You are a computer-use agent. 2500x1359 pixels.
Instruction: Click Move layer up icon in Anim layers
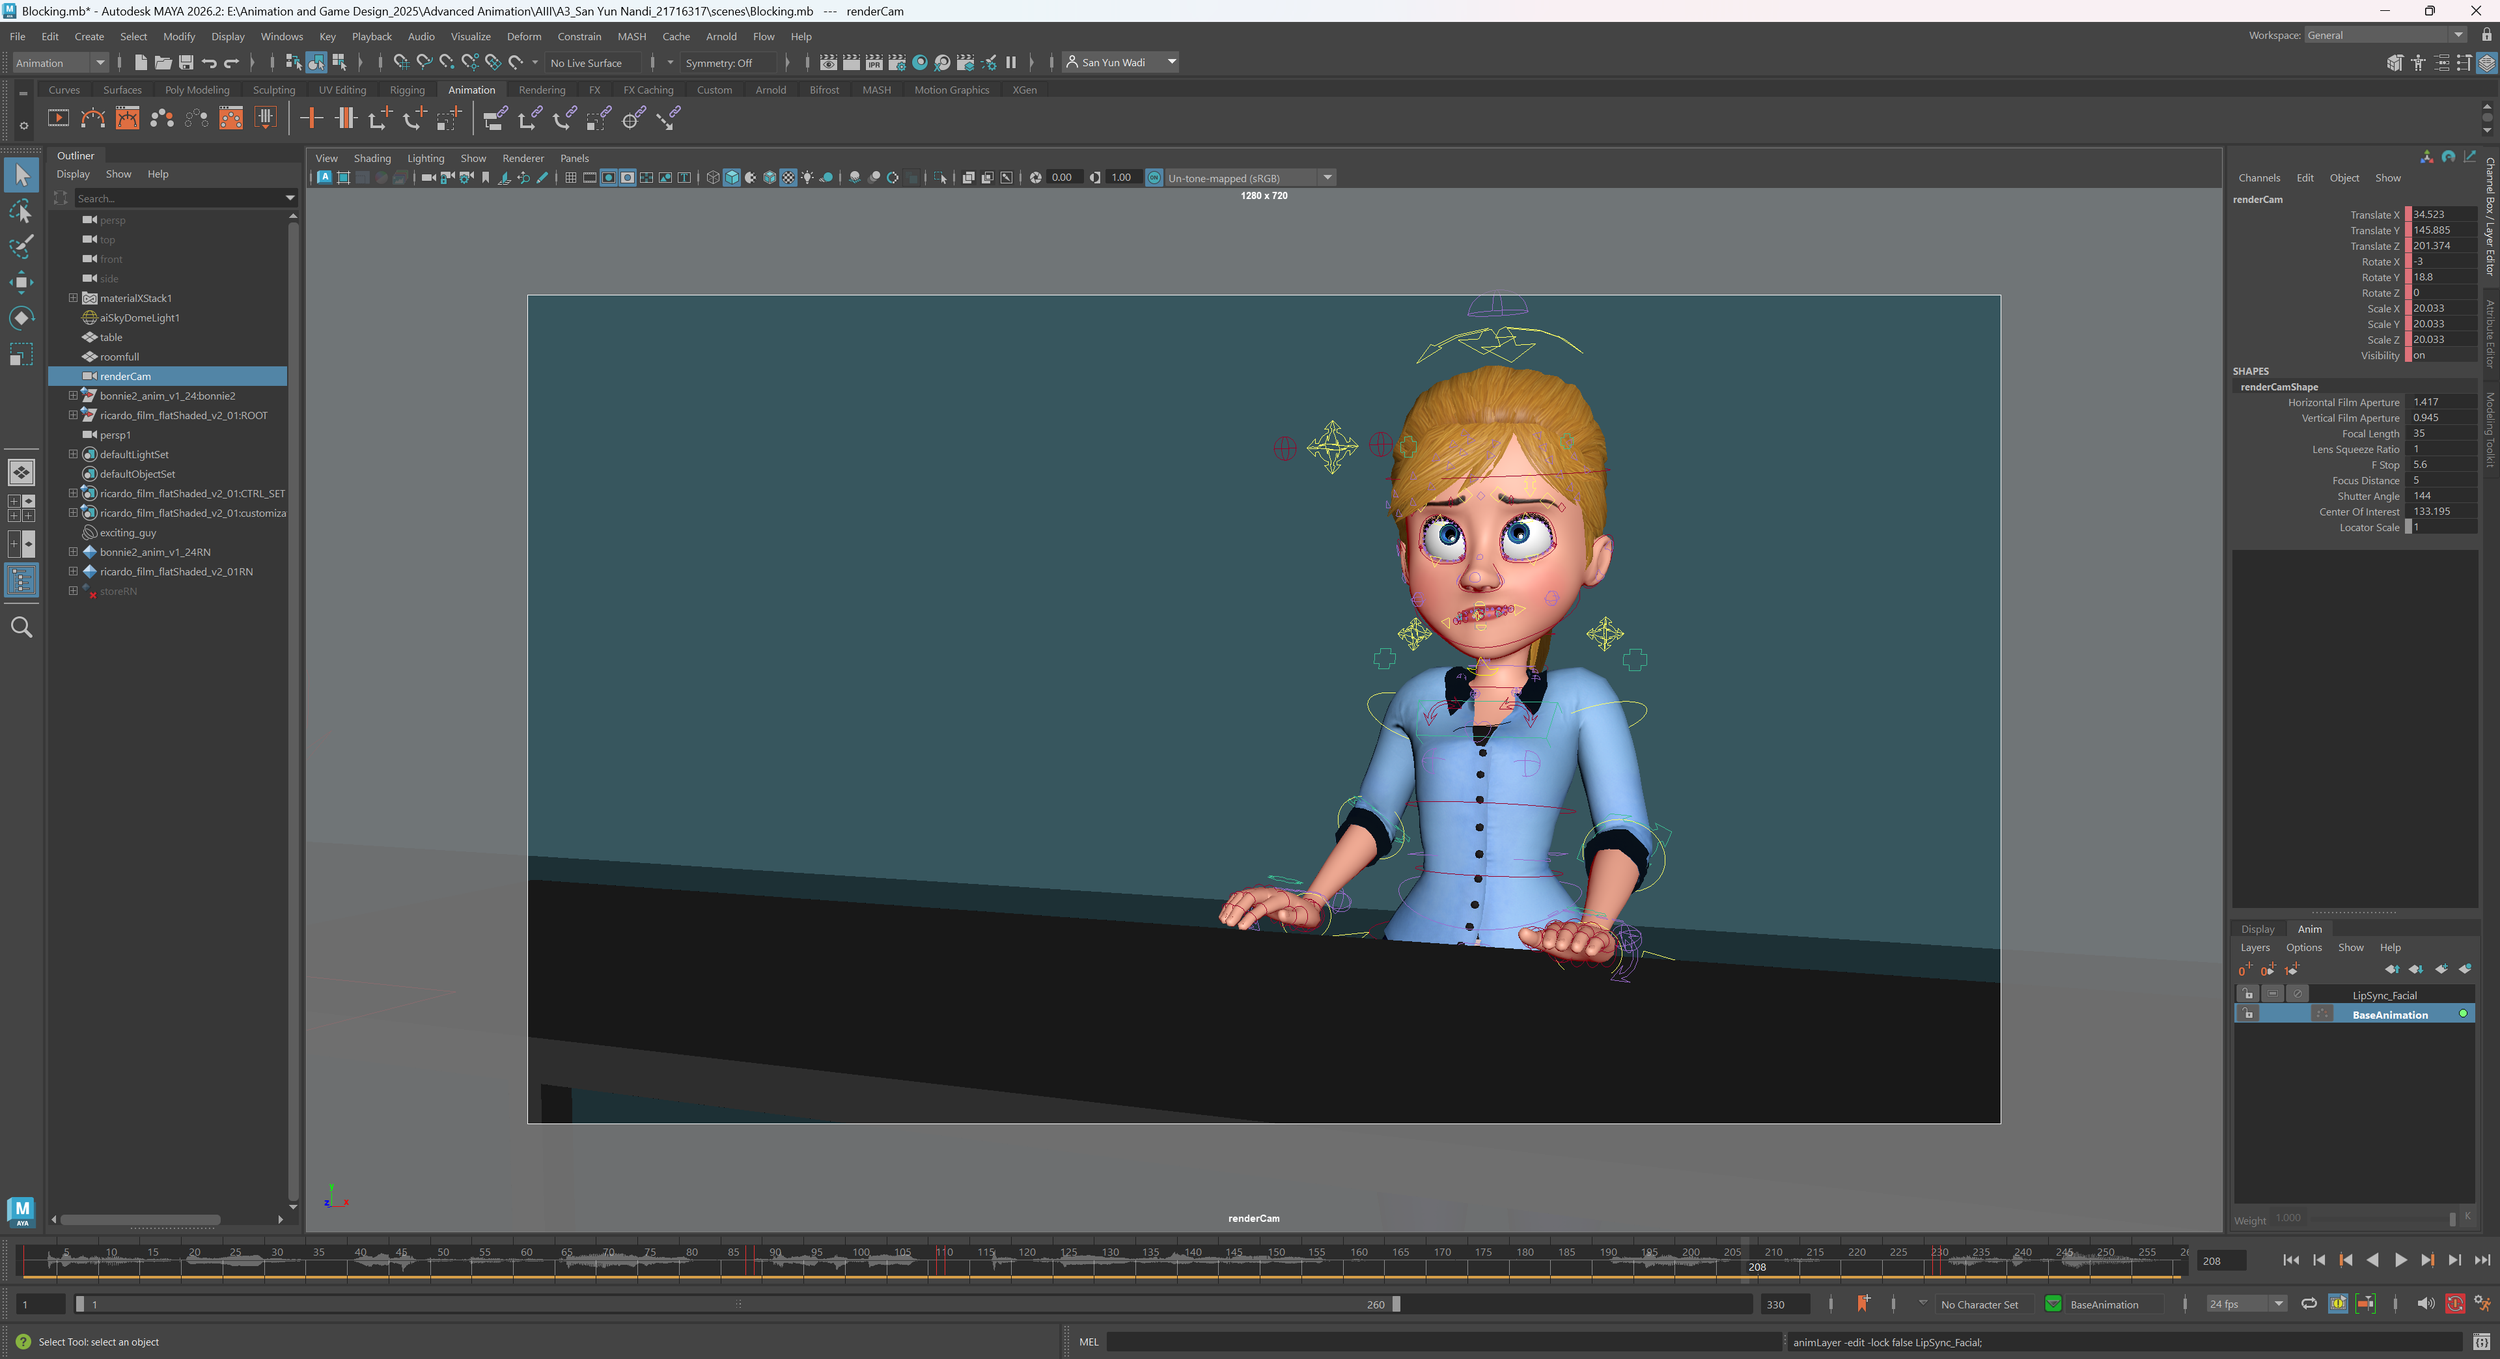point(2392,969)
